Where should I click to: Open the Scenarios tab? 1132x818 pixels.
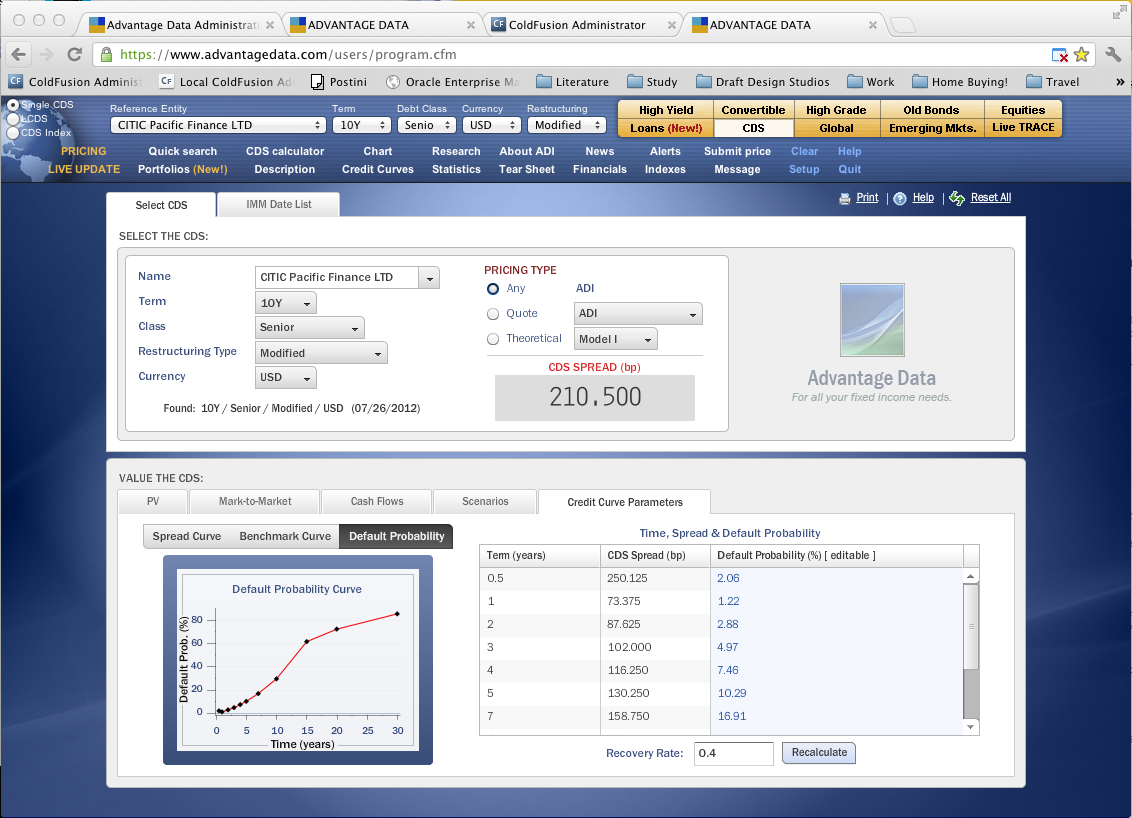485,501
